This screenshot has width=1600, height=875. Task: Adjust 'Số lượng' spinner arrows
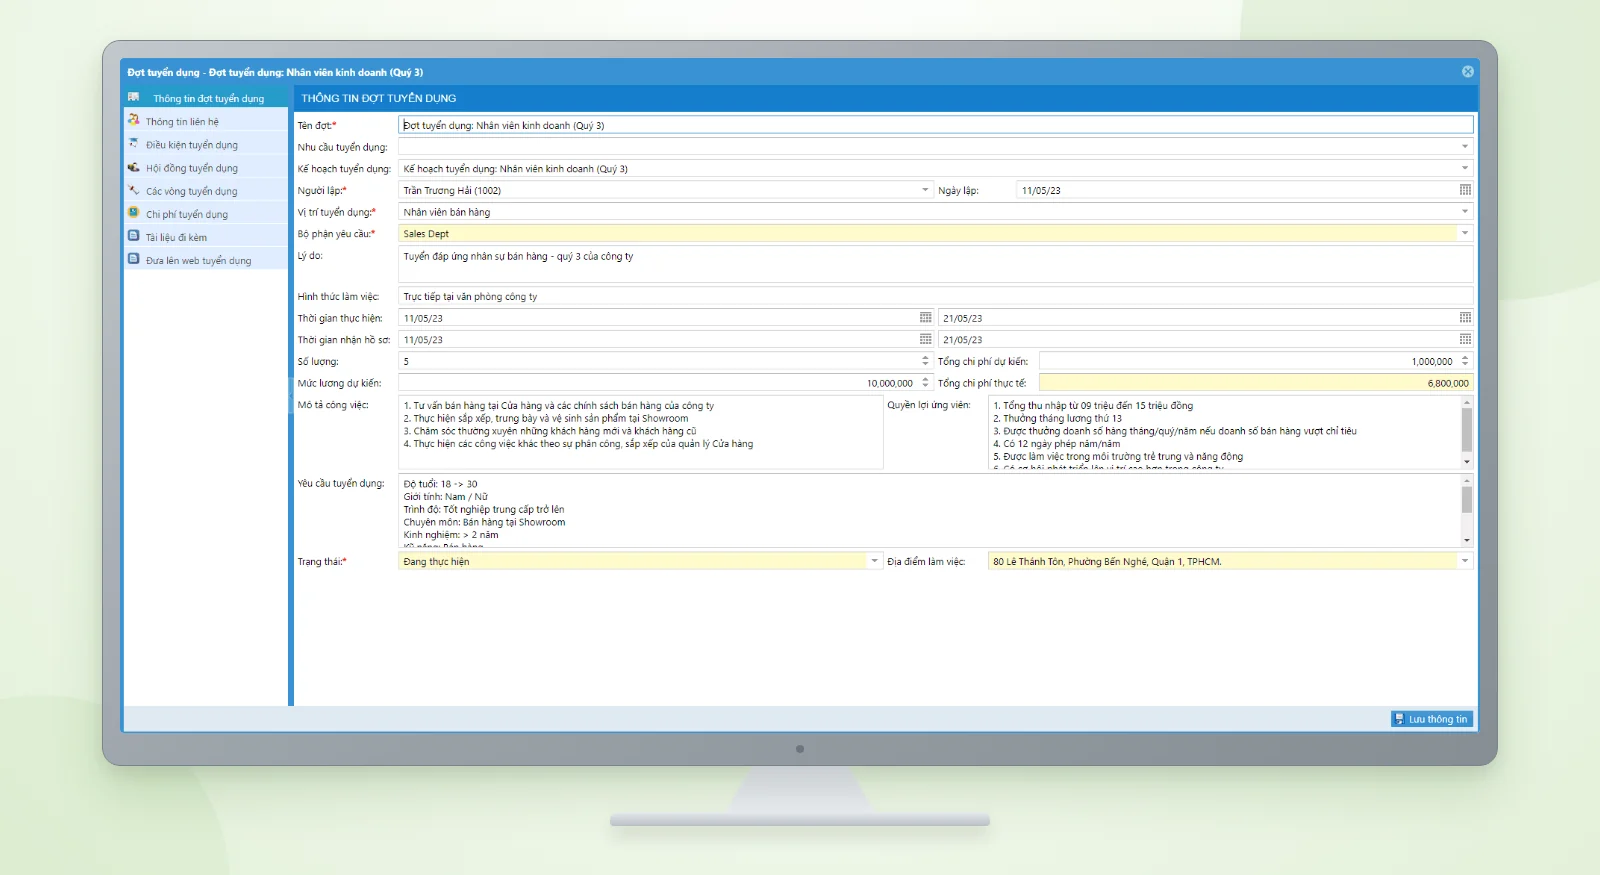coord(925,361)
